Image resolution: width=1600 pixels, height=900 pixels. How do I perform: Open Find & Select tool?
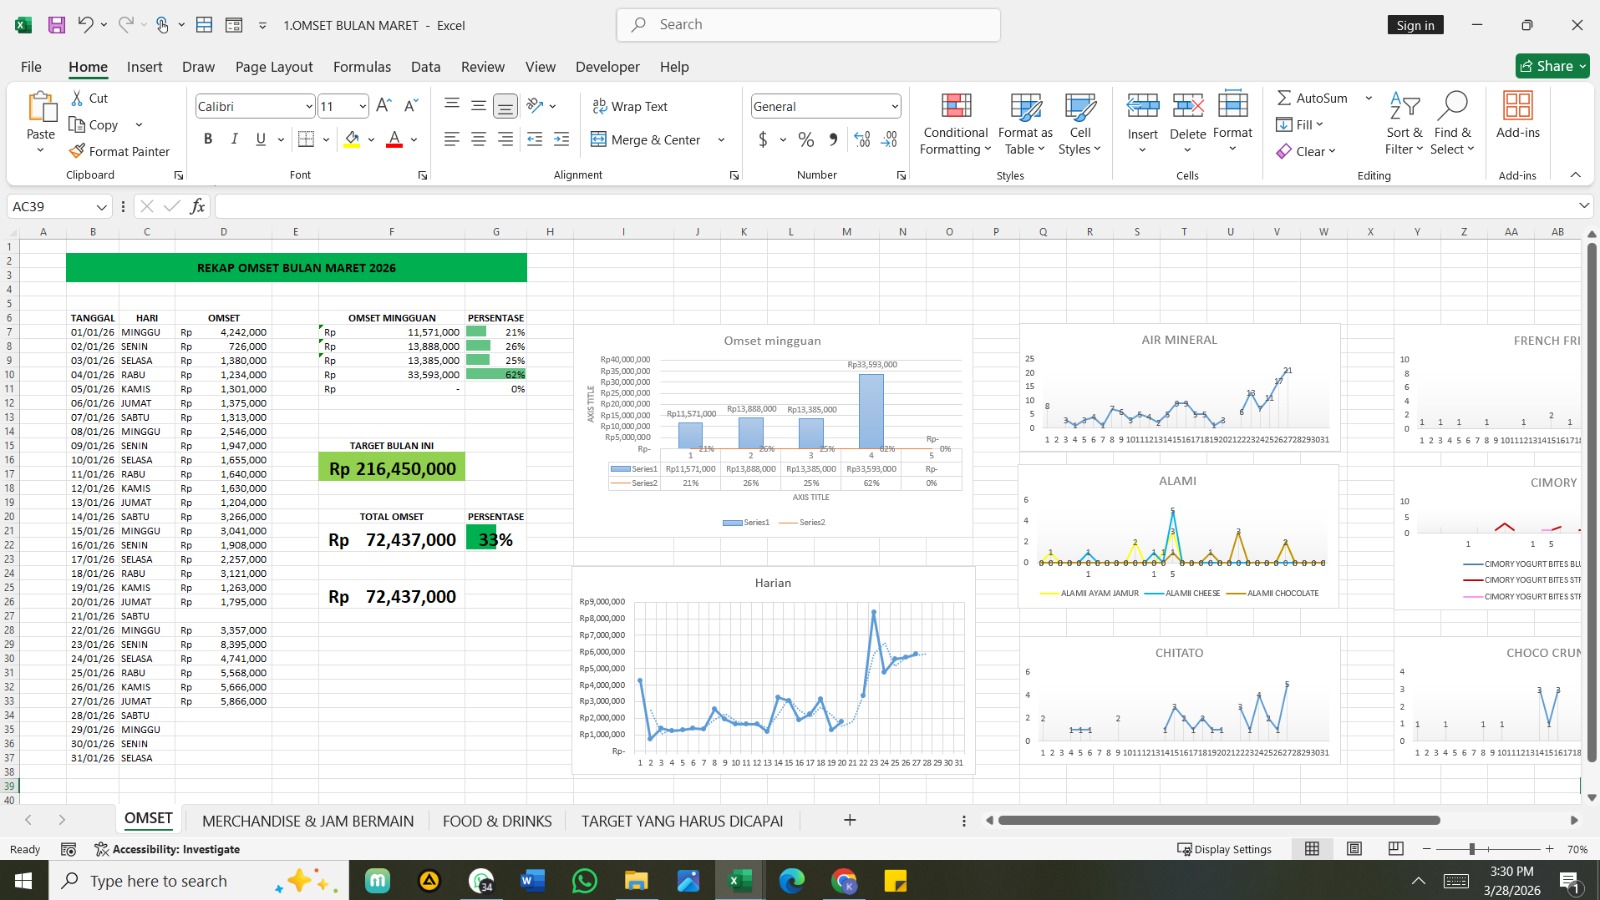click(x=1452, y=124)
